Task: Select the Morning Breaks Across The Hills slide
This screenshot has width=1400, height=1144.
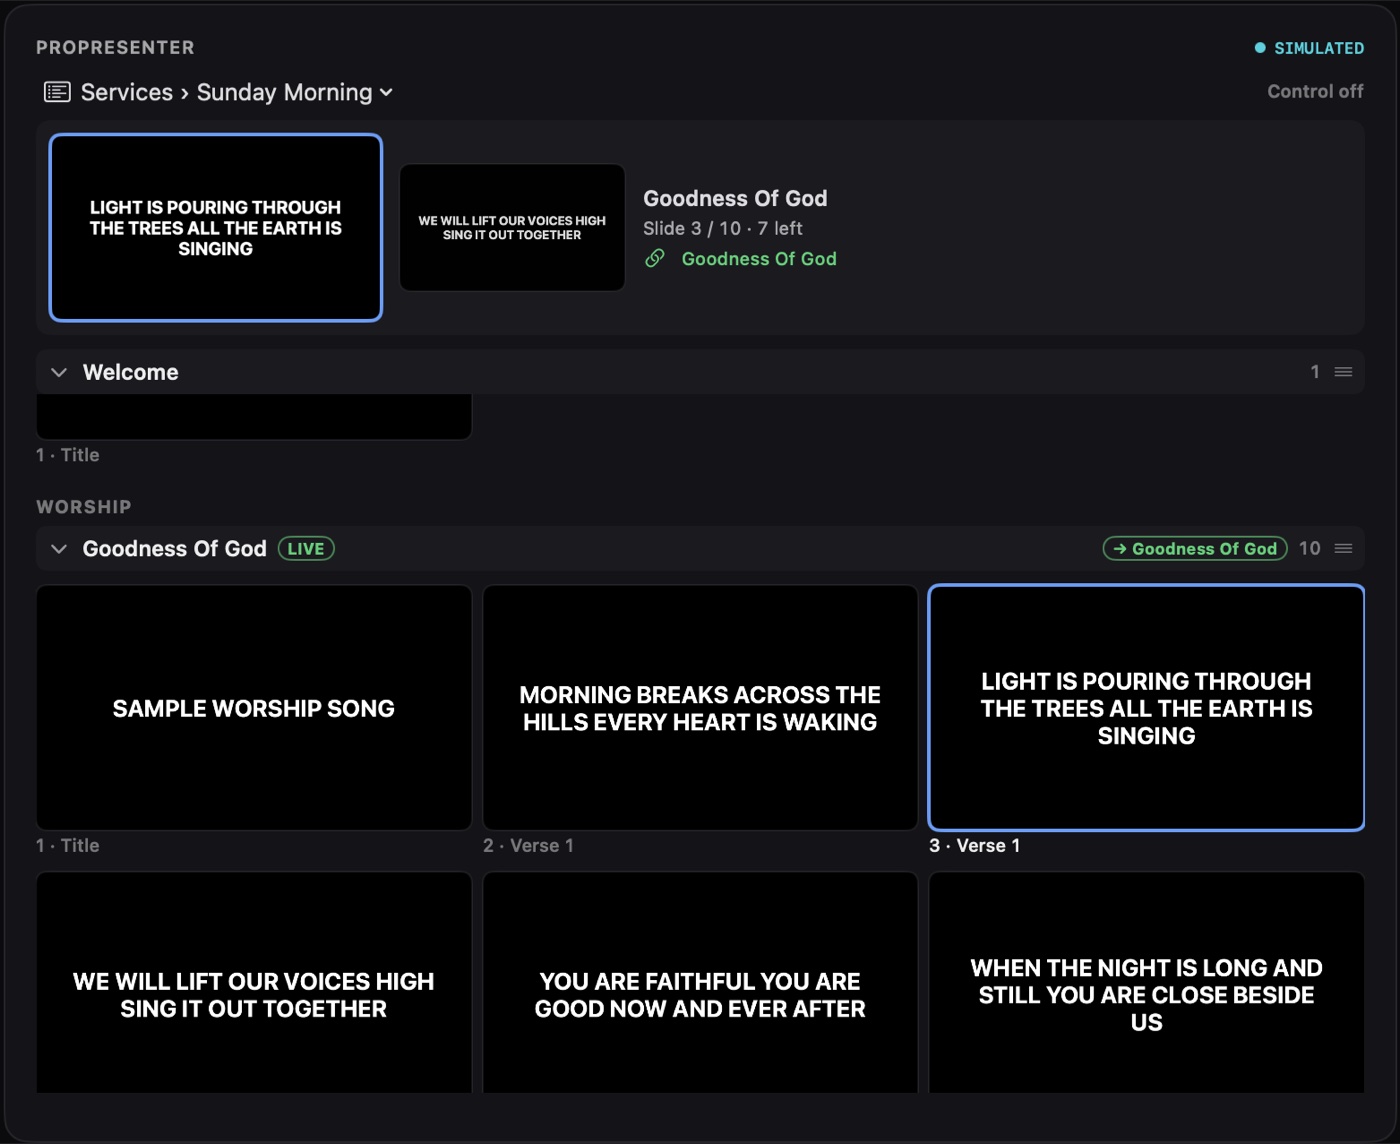Action: click(700, 708)
